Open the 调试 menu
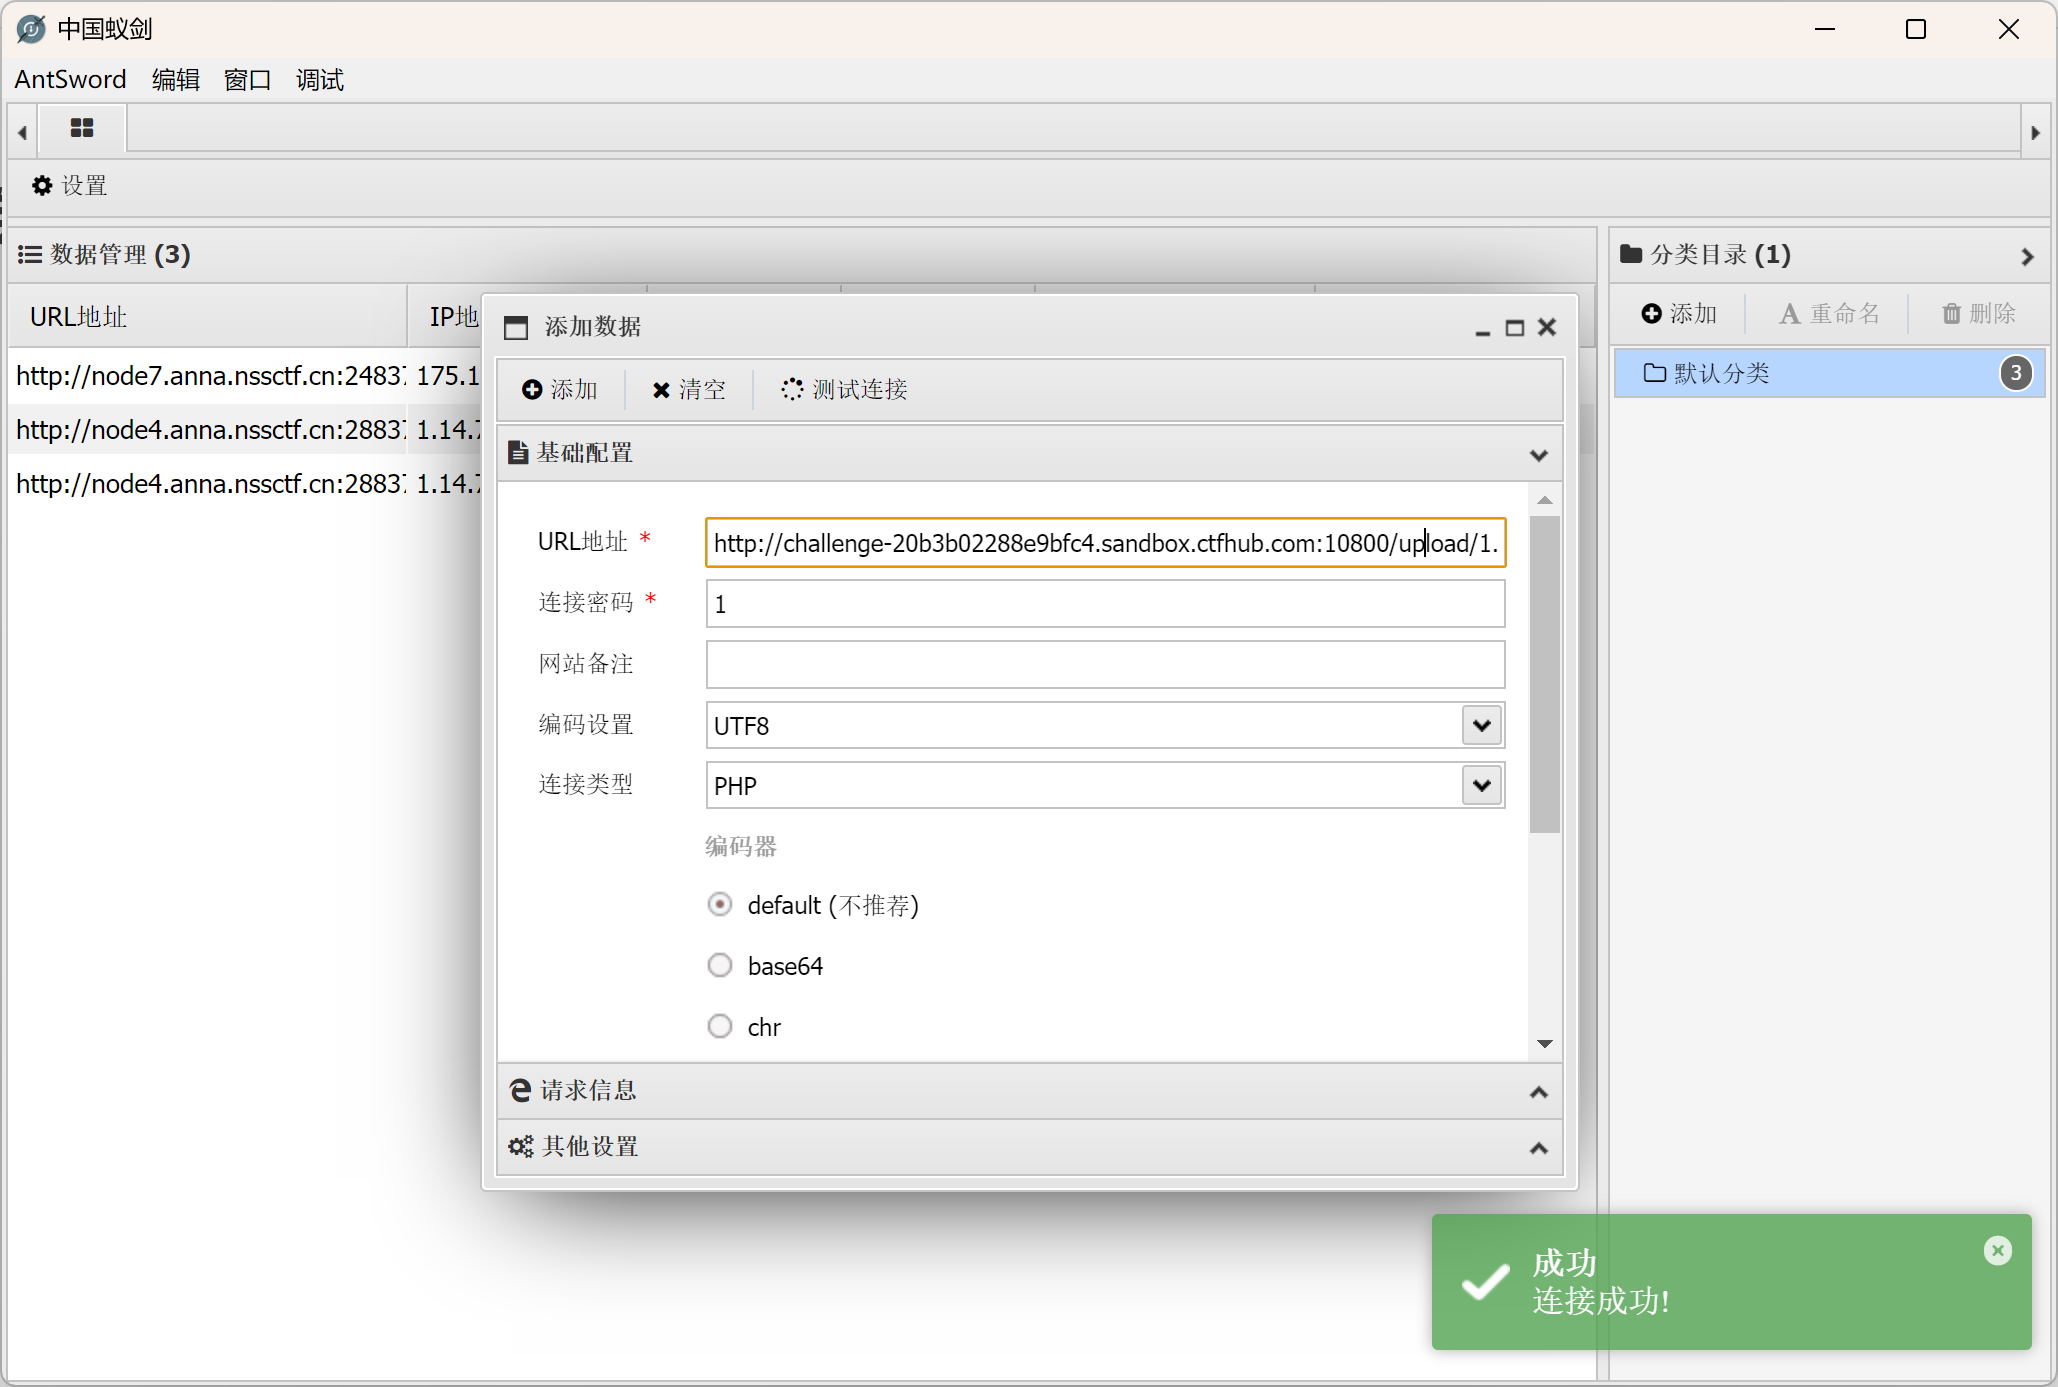This screenshot has height=1387, width=2058. point(319,80)
